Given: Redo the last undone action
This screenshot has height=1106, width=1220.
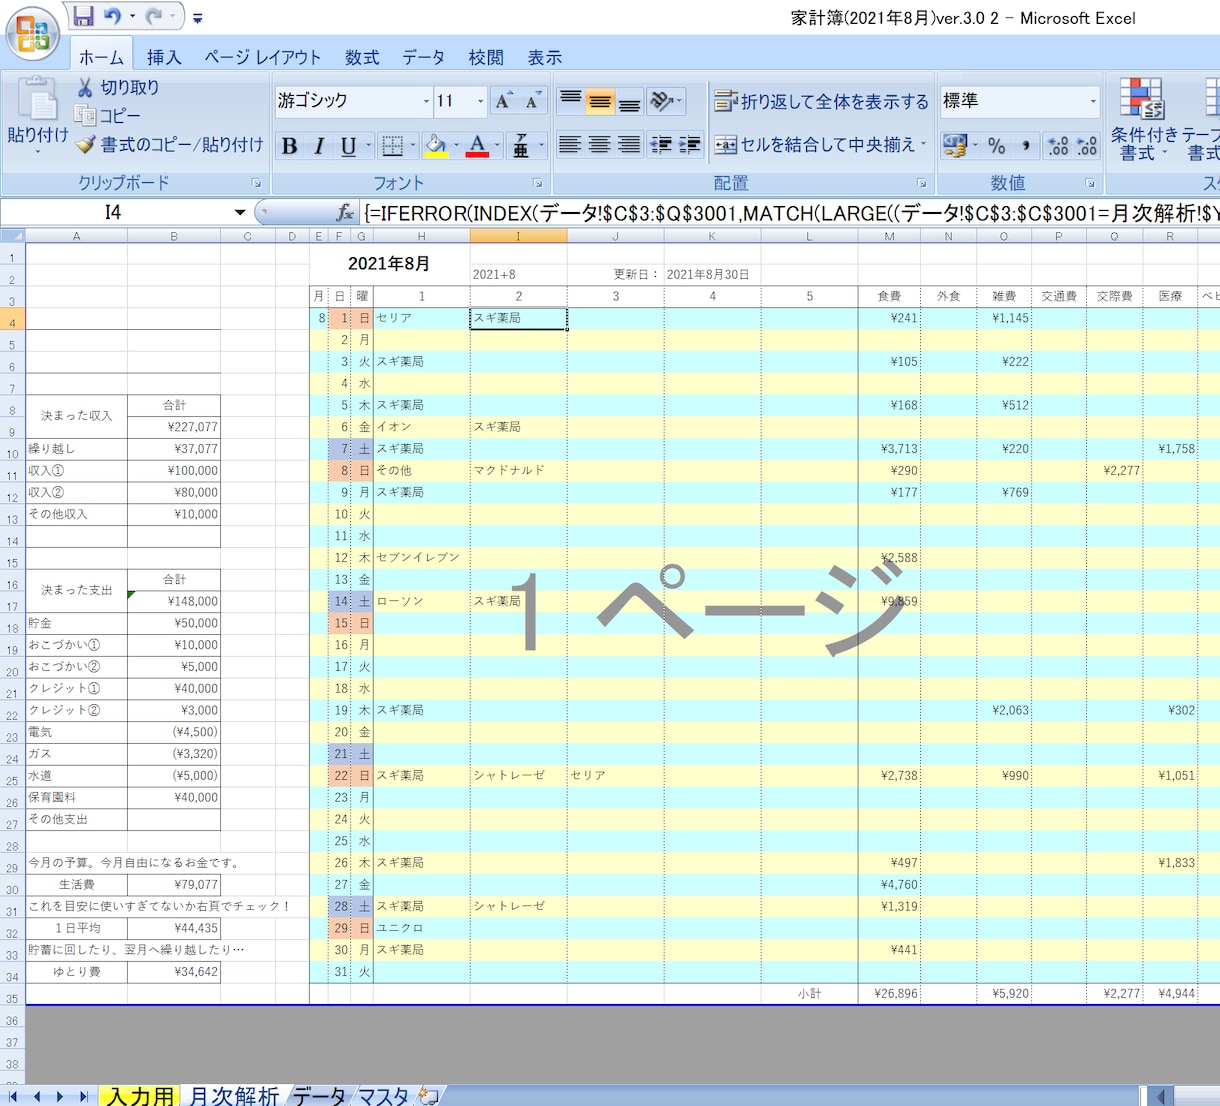Looking at the screenshot, I should [153, 16].
